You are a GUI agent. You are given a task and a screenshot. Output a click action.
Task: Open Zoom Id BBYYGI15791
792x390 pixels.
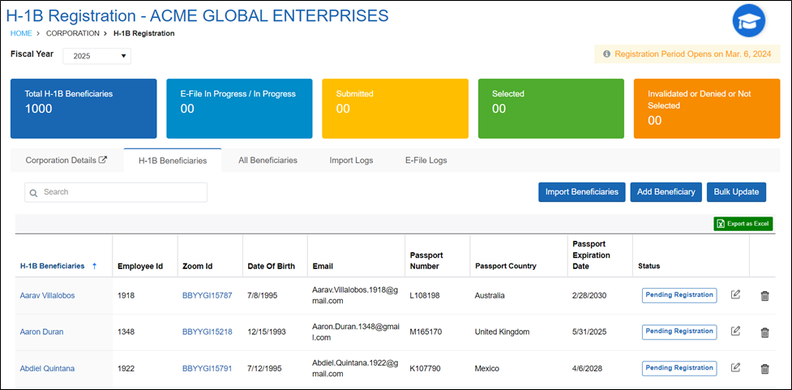(207, 368)
